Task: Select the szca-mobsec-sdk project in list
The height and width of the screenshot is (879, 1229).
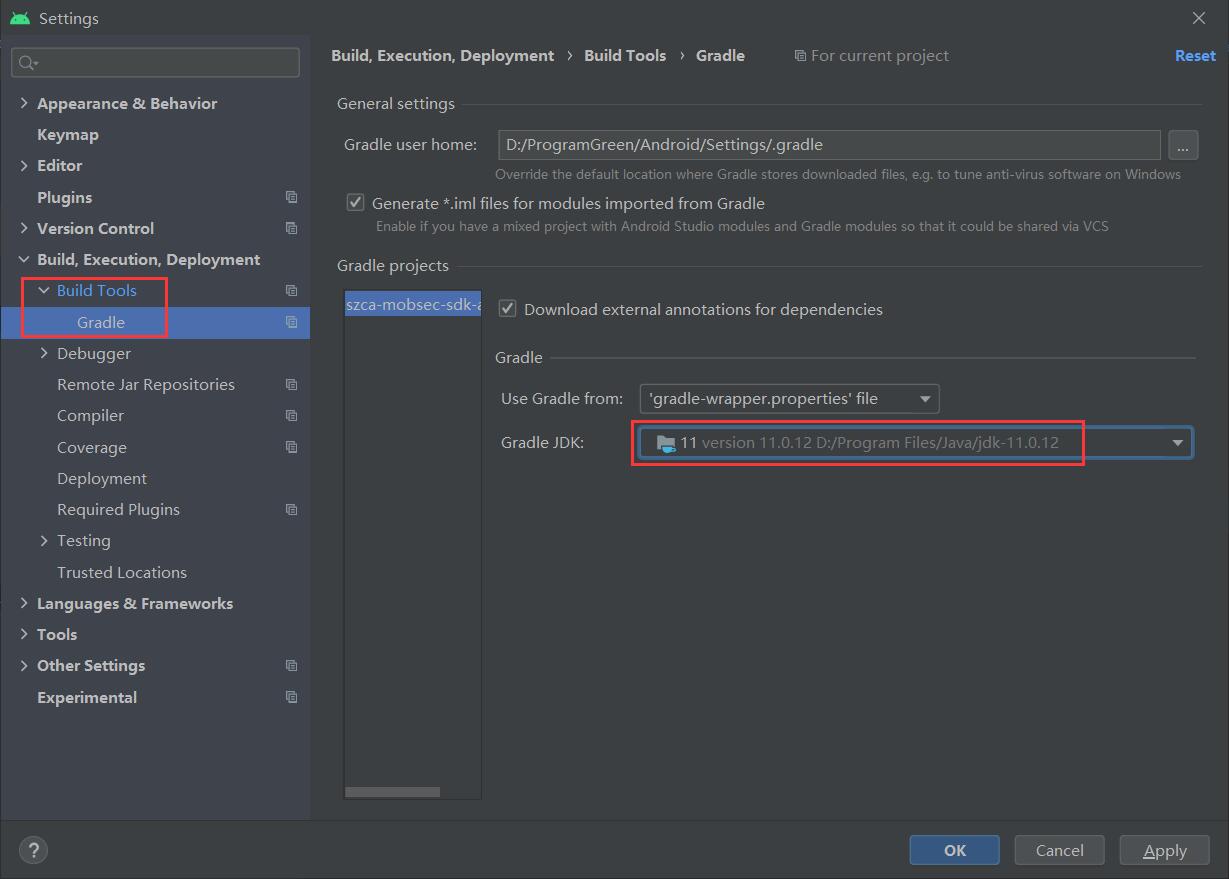Action: pos(413,304)
